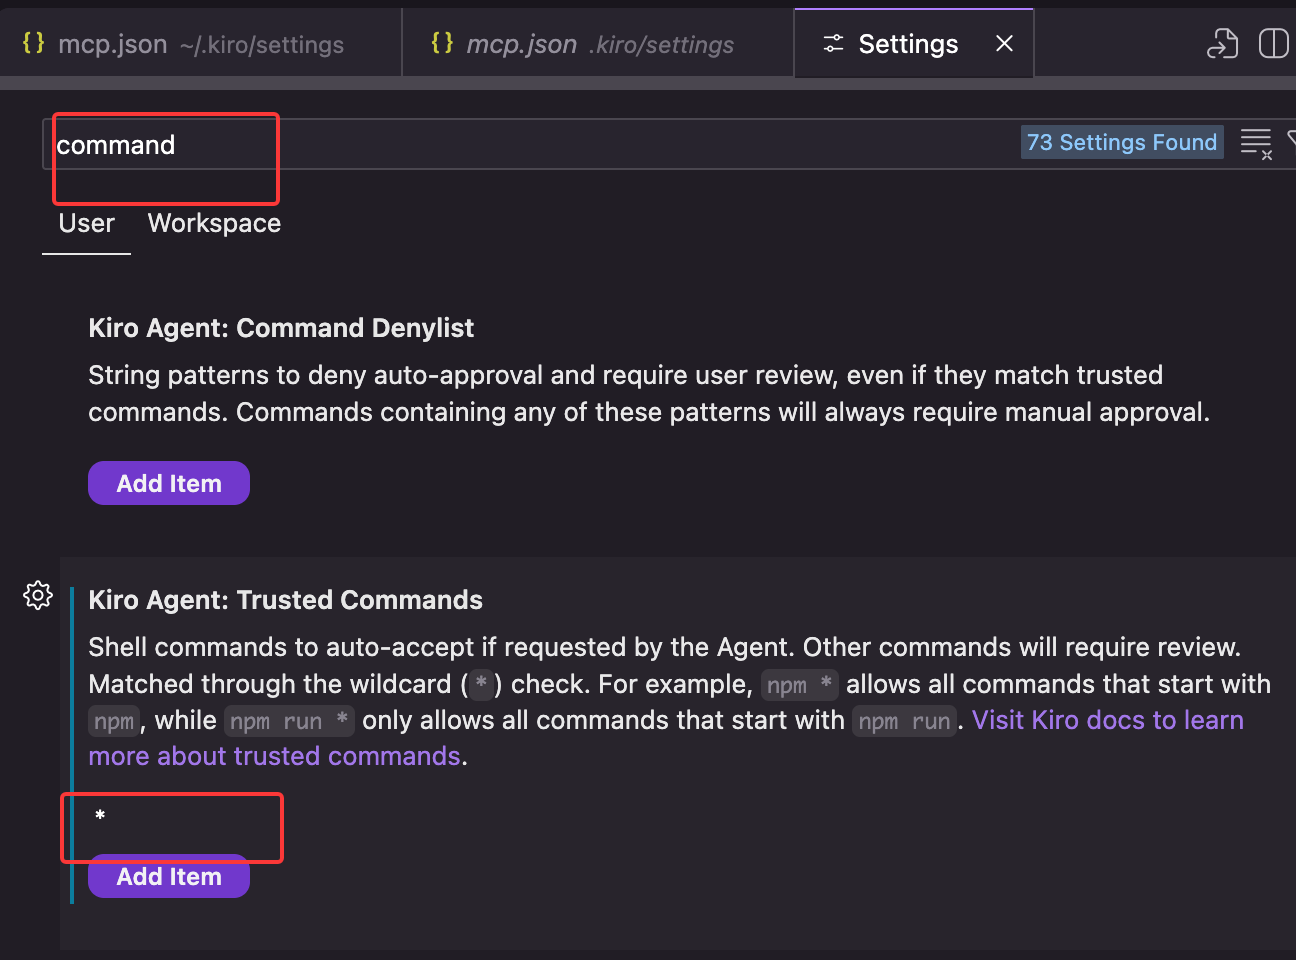The height and width of the screenshot is (960, 1296).
Task: Click JSON braces icon of workspace .kiro/settings mcp.json
Action: 441,43
